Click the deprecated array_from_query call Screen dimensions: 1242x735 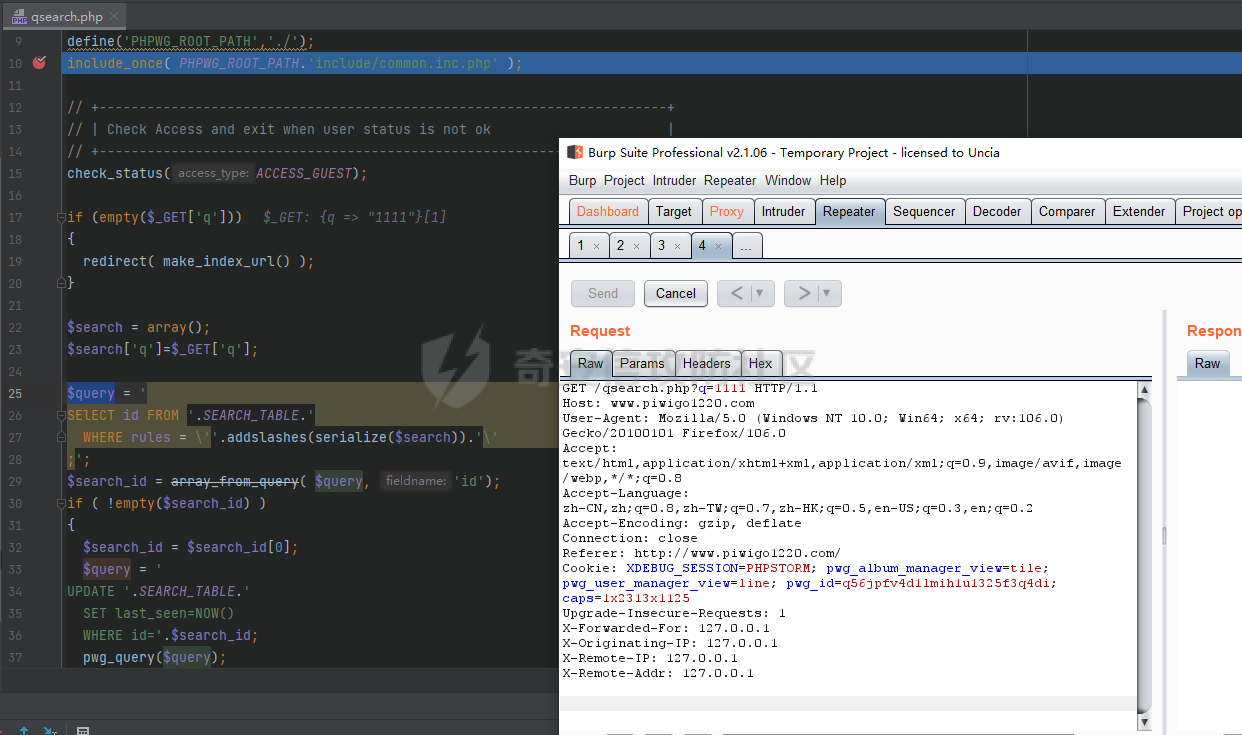point(235,481)
